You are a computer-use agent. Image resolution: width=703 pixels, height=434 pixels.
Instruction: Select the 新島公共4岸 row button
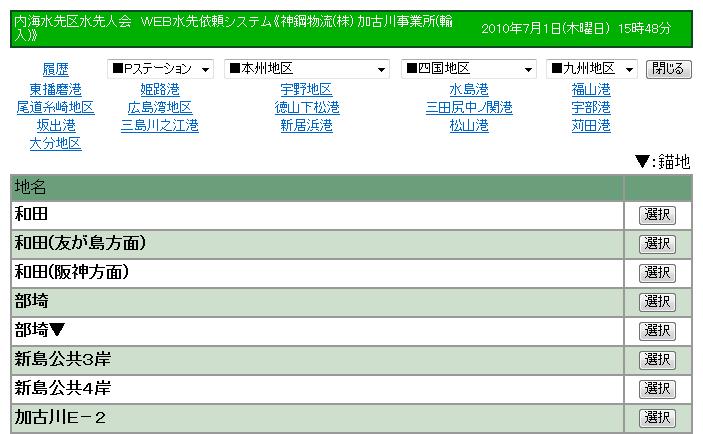point(657,389)
